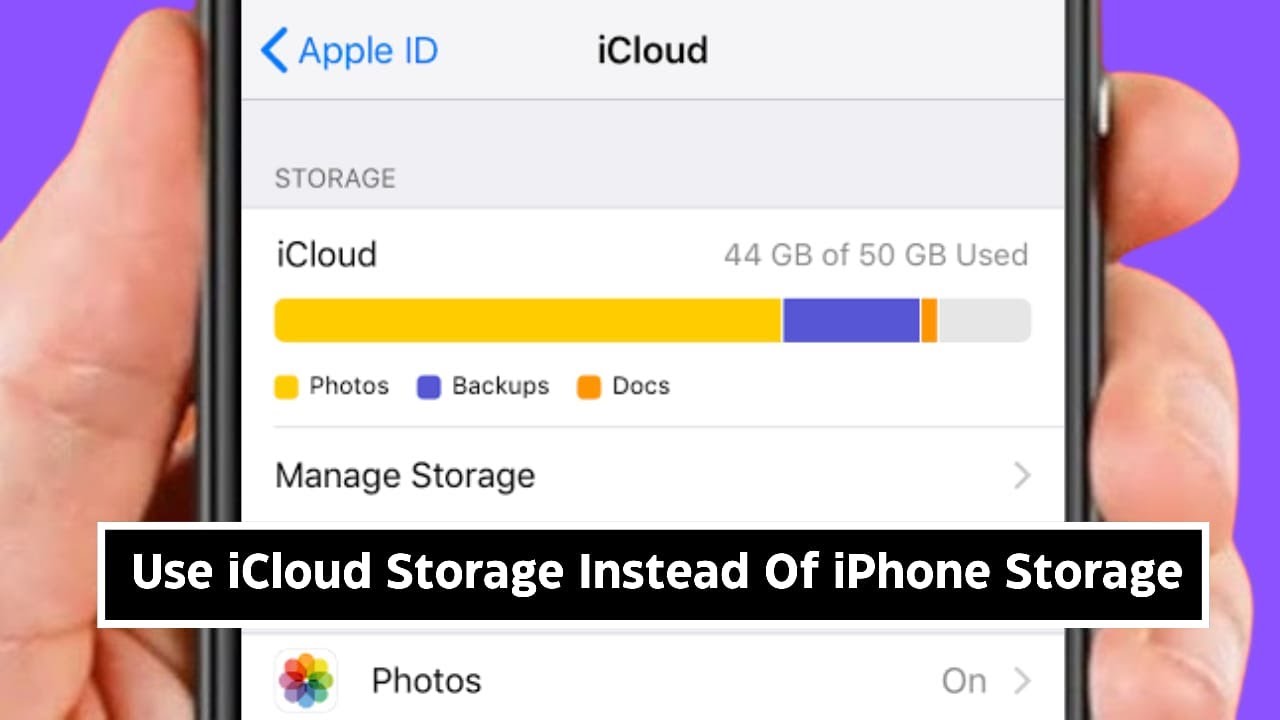This screenshot has height=720, width=1280.
Task: Expand the Photos row chevron
Action: click(1022, 681)
